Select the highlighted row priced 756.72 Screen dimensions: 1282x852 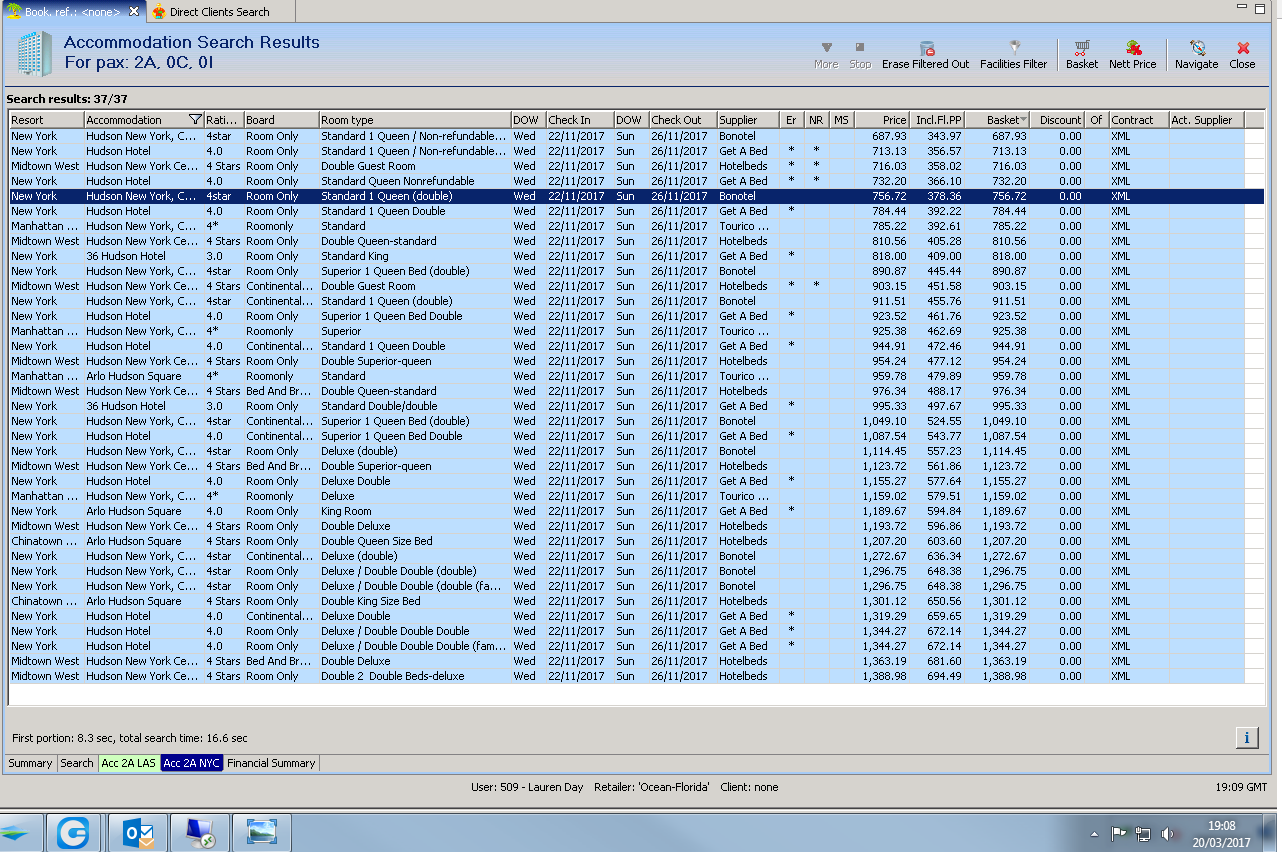[x=636, y=196]
